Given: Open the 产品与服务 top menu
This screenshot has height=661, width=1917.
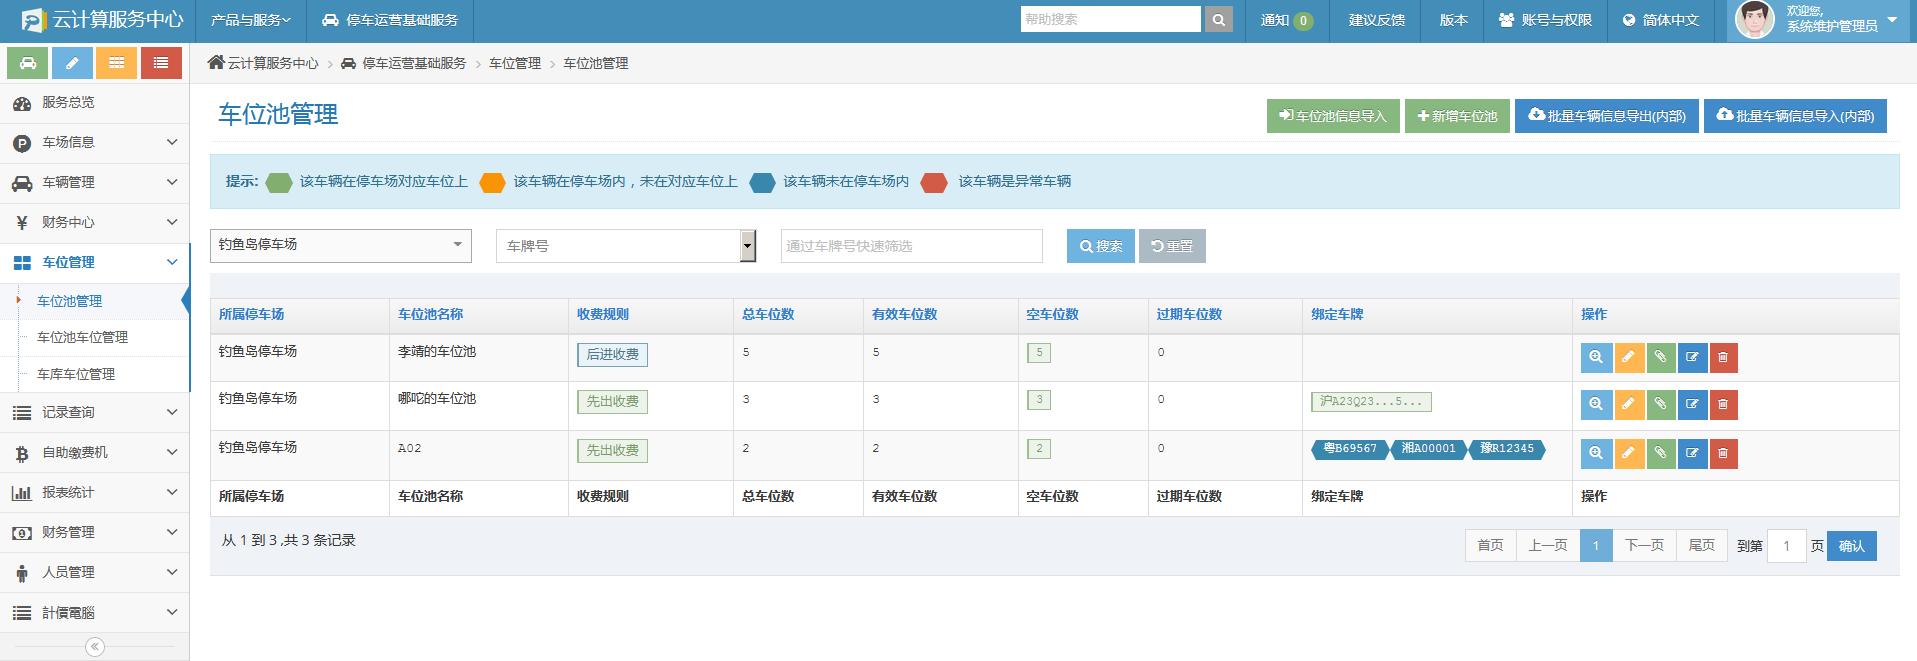Looking at the screenshot, I should [250, 20].
